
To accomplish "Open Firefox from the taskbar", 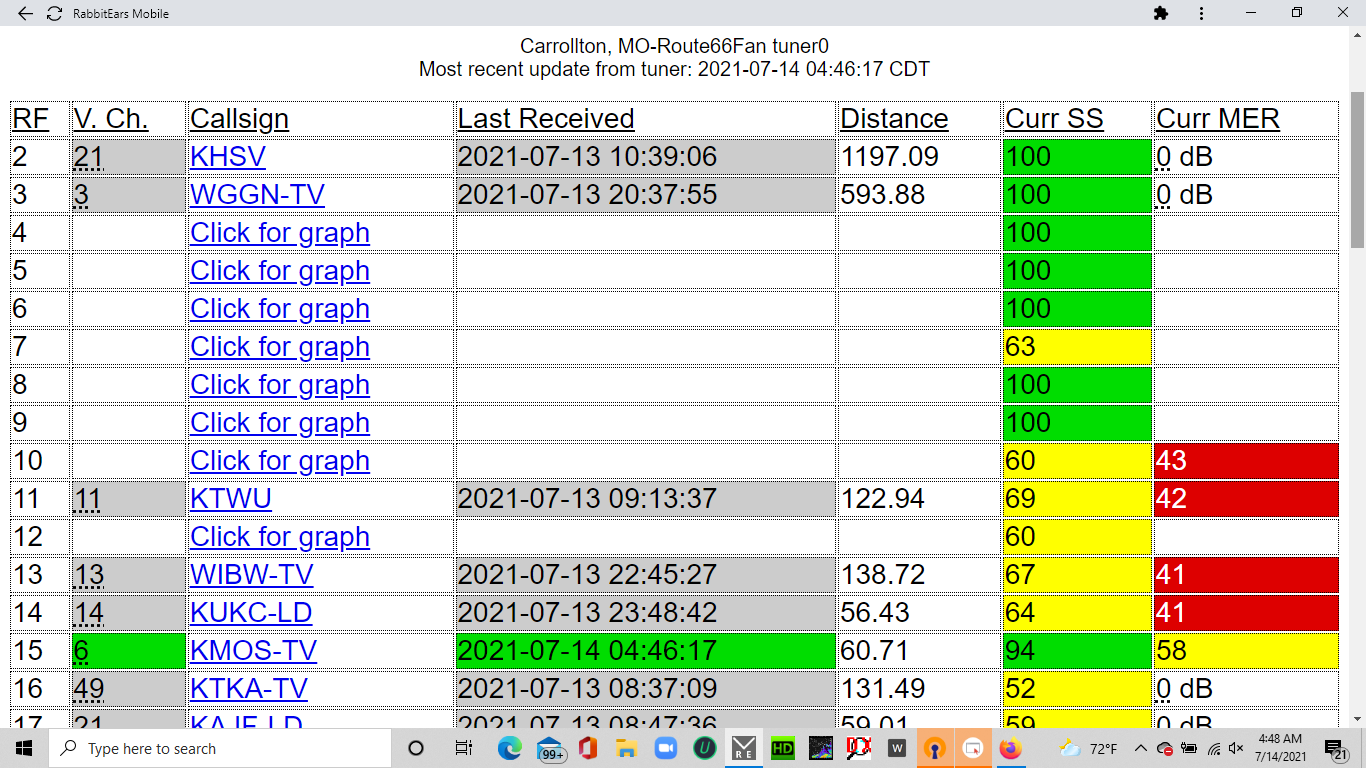I will click(1011, 748).
